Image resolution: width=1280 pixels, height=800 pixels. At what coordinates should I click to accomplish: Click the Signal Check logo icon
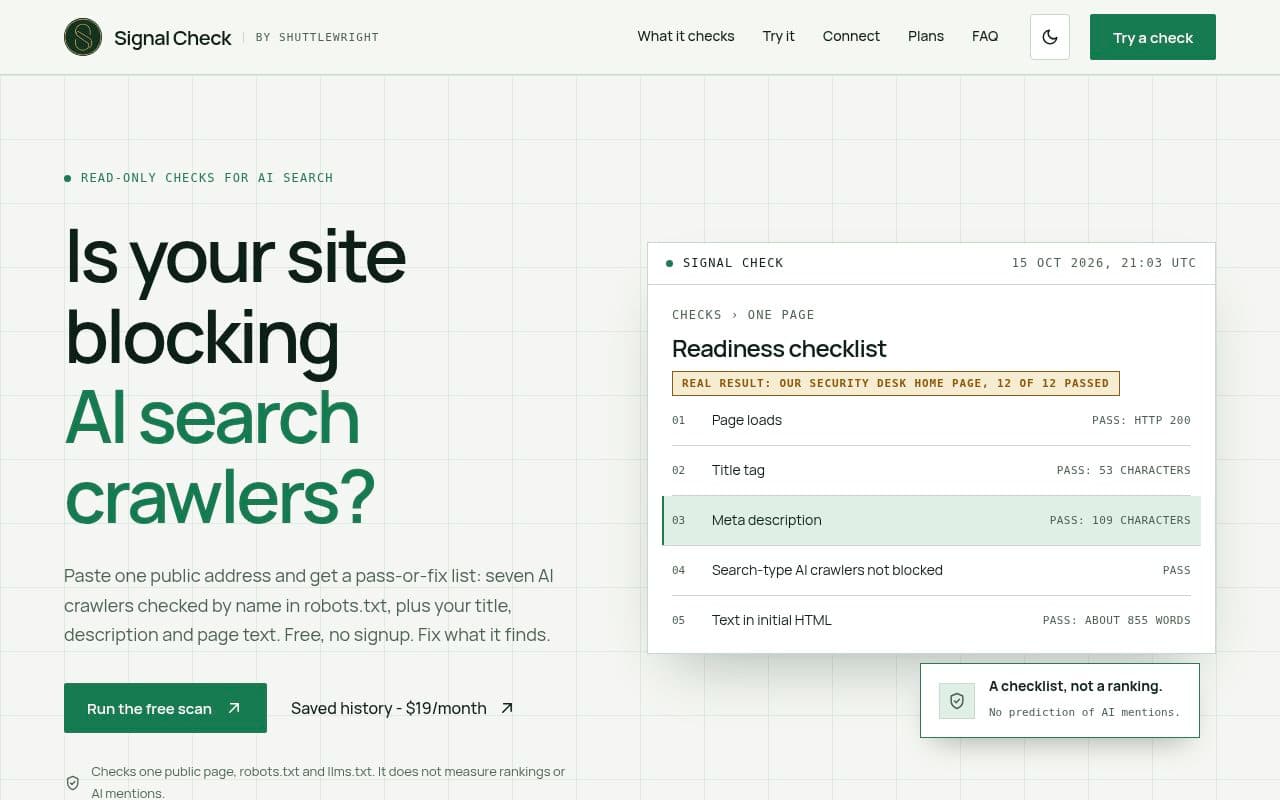click(x=83, y=37)
